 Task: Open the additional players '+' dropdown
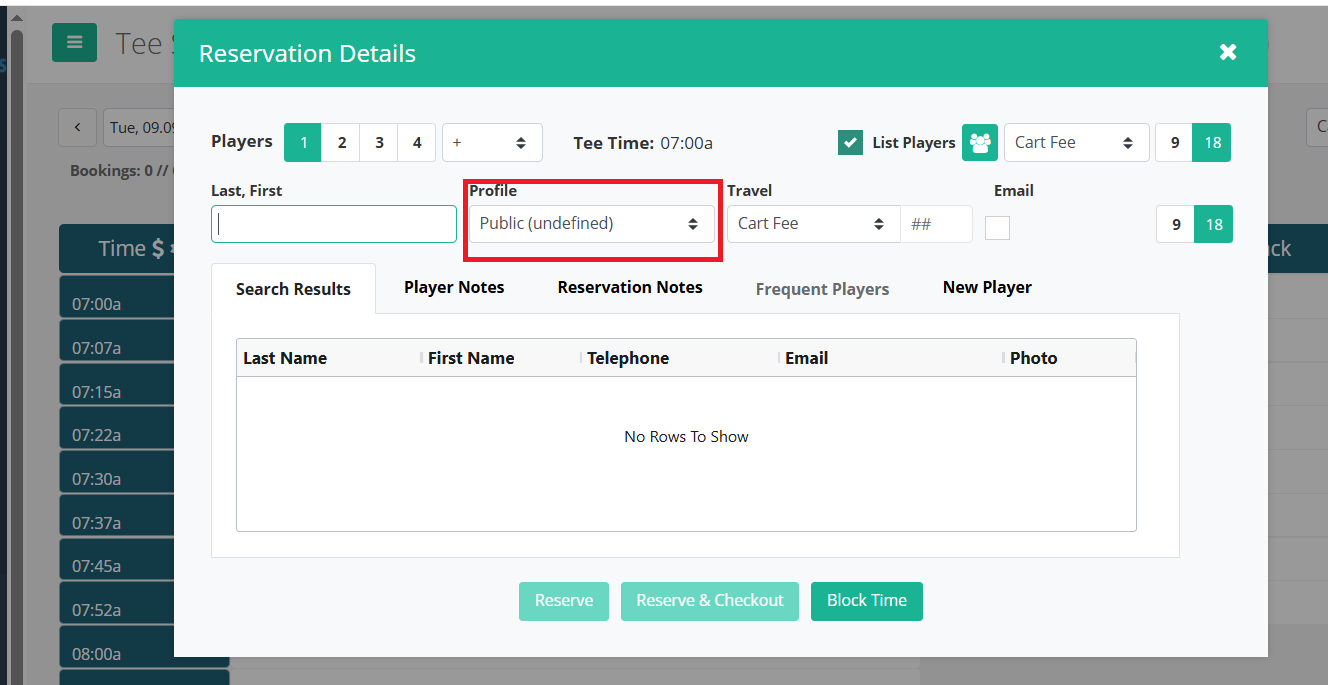point(492,143)
